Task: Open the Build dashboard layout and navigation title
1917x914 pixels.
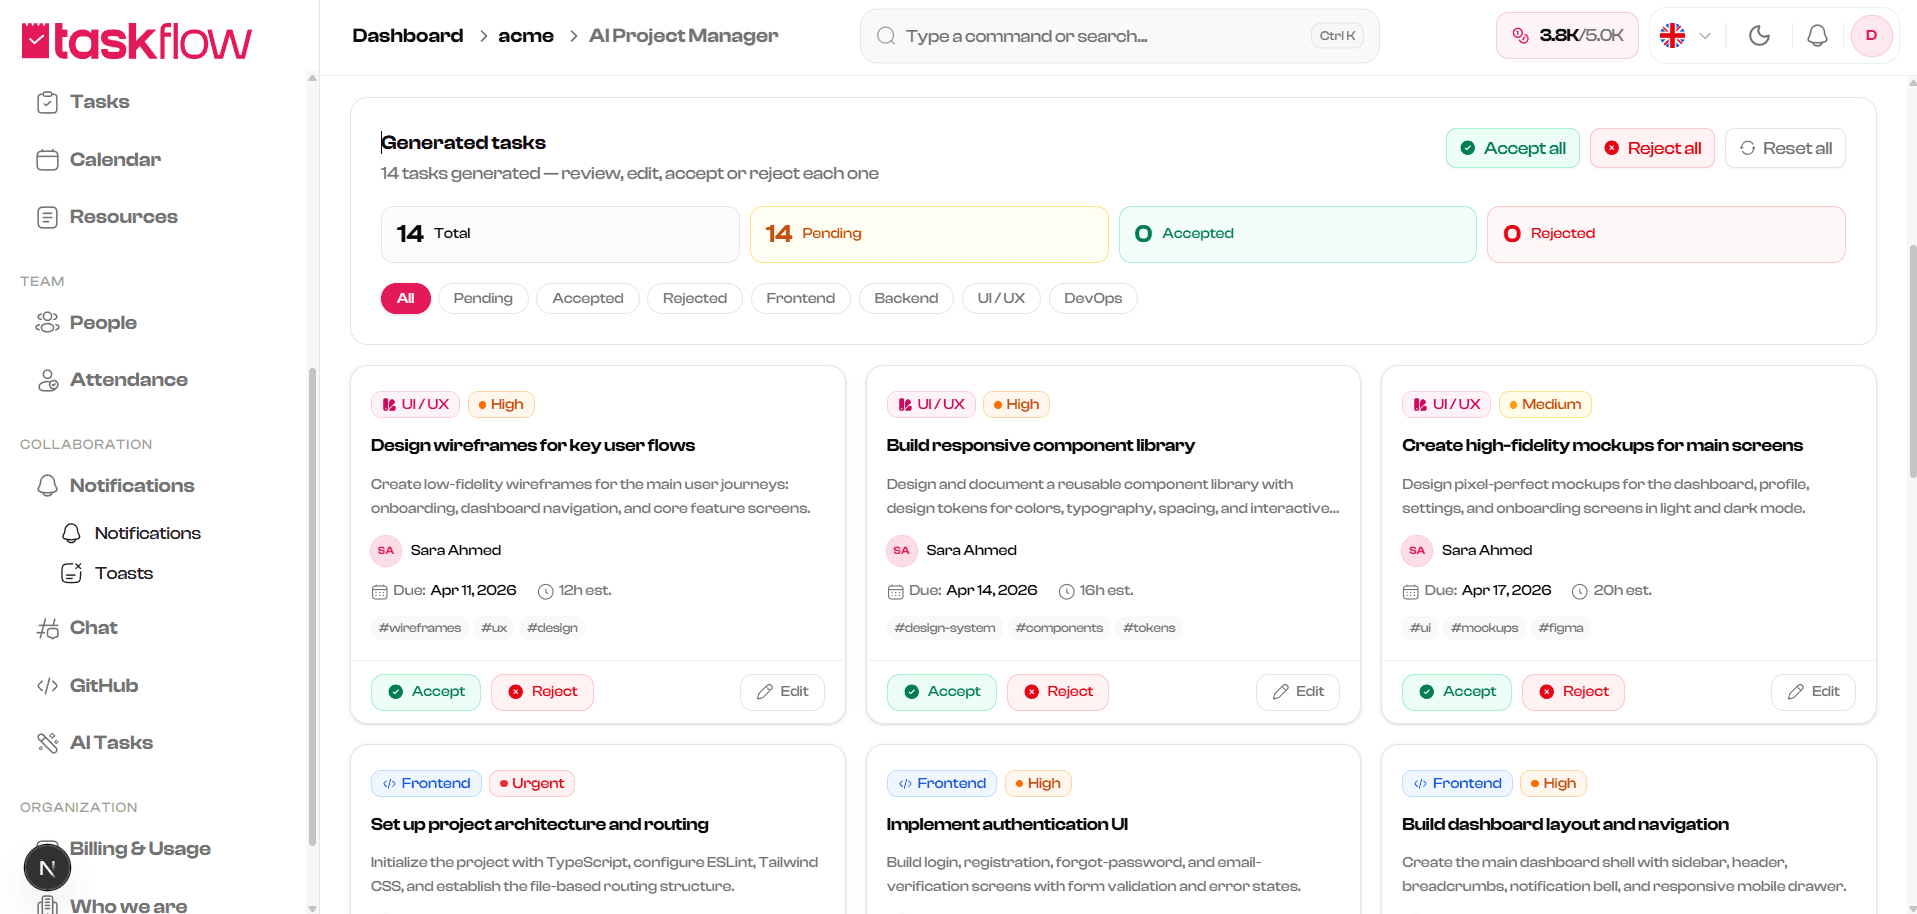Action: click(x=1565, y=825)
